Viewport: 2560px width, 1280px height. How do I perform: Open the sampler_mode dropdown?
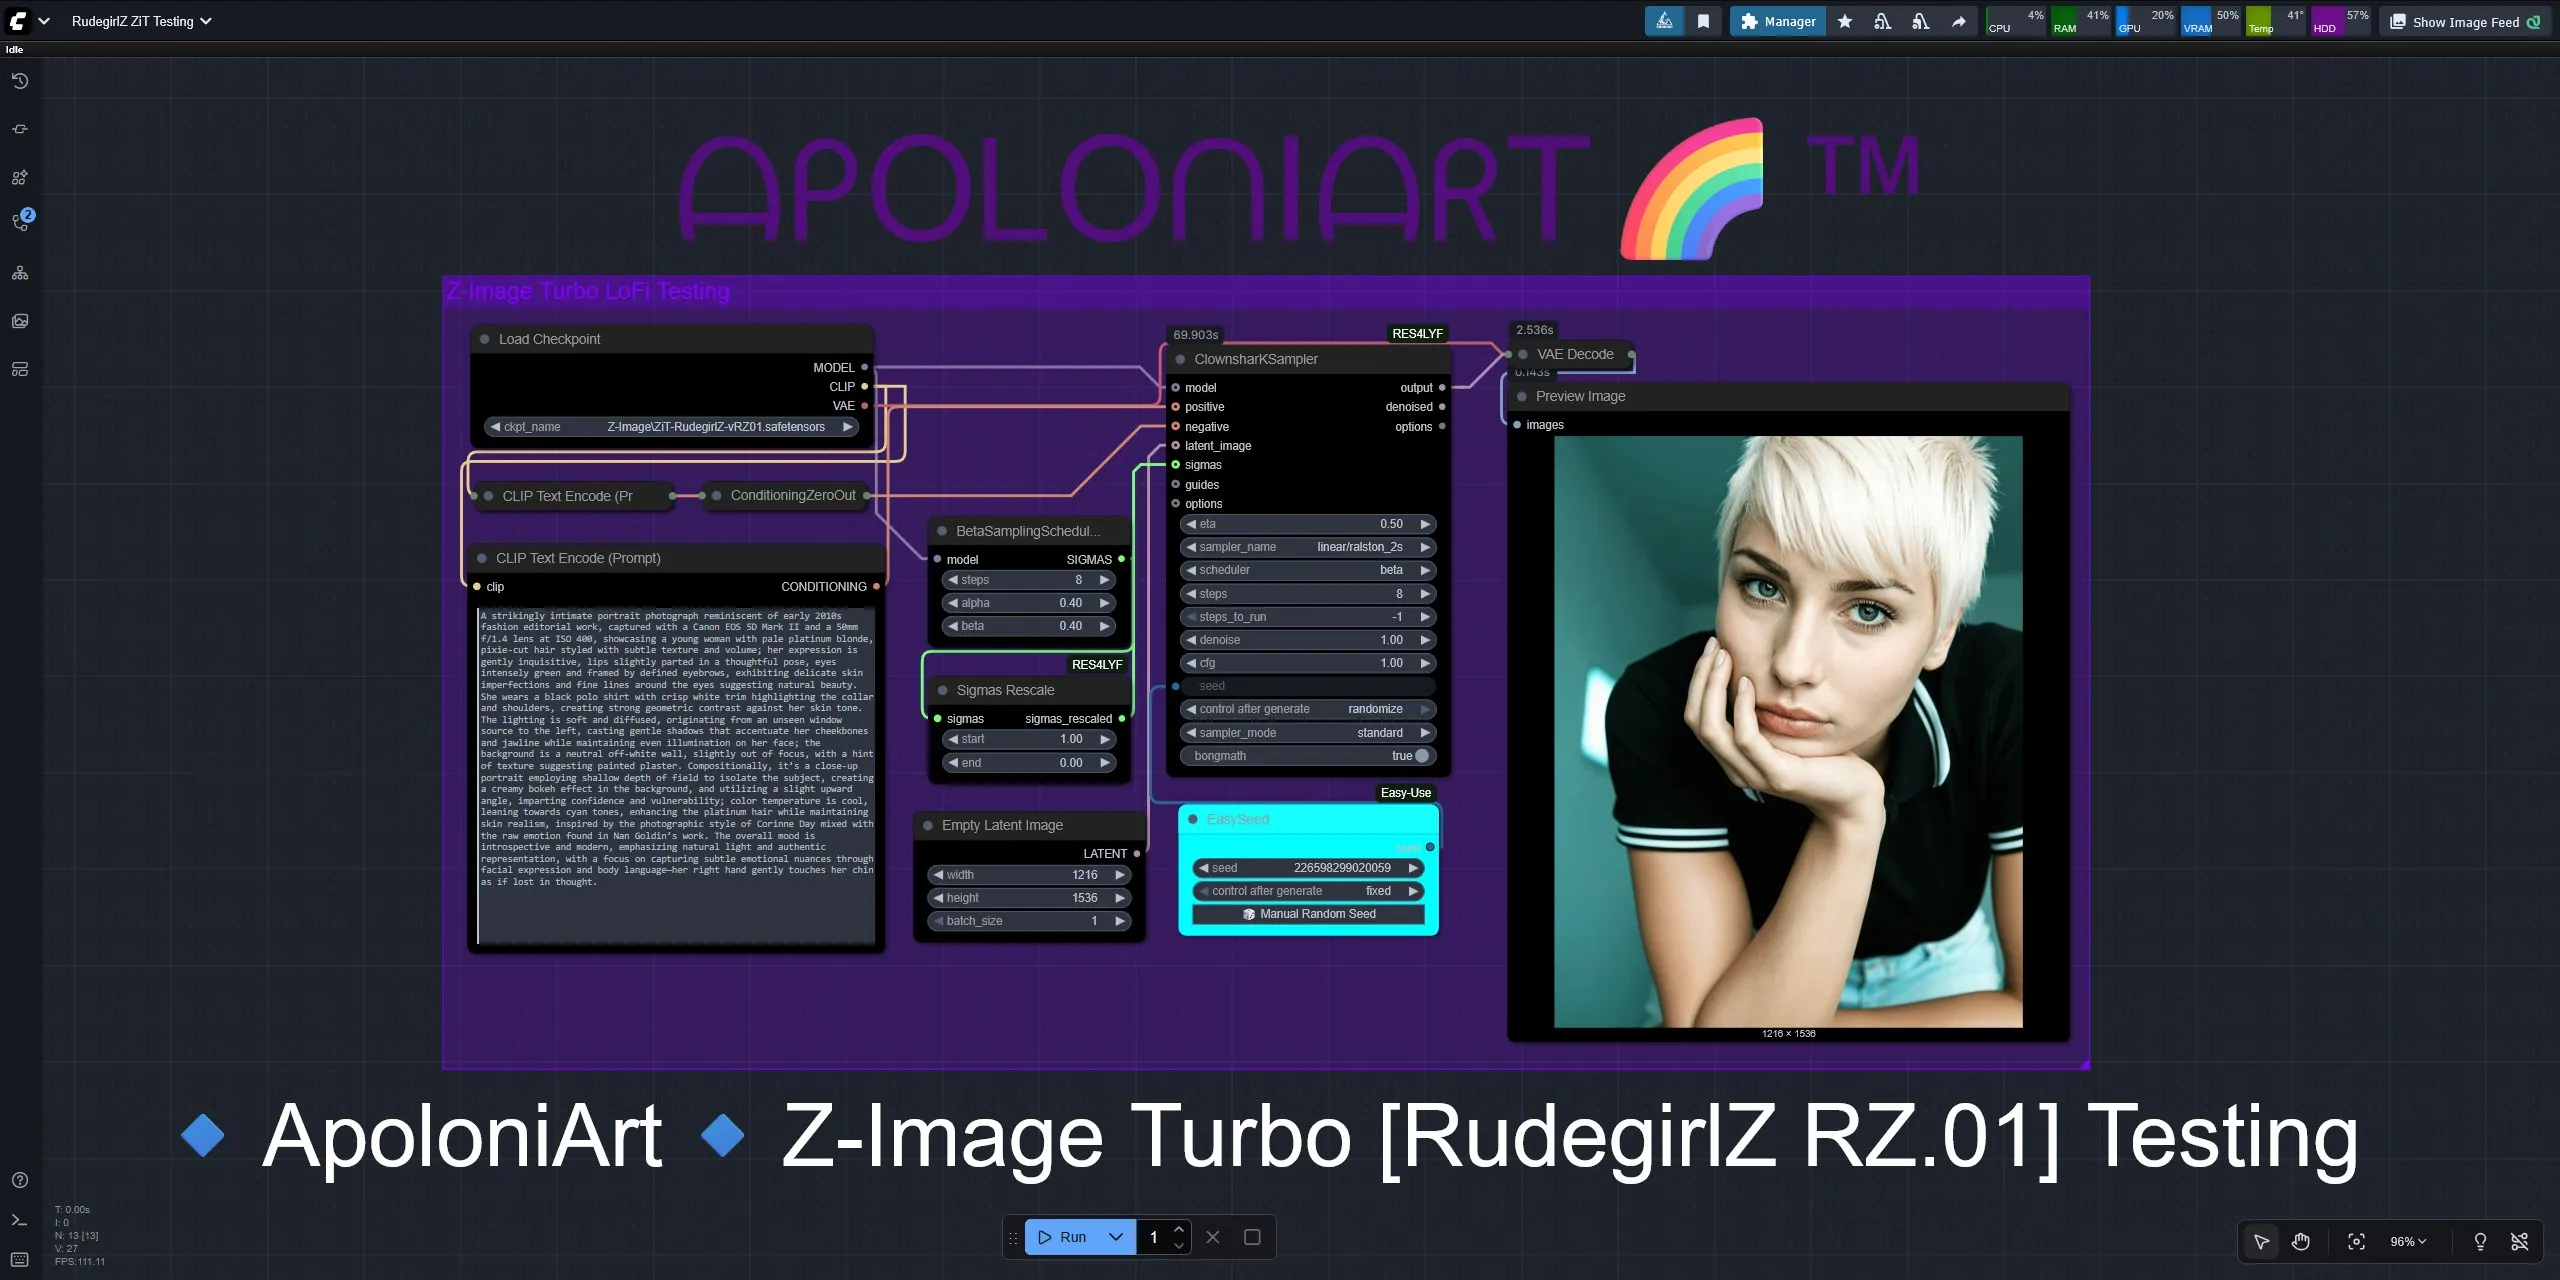1308,733
